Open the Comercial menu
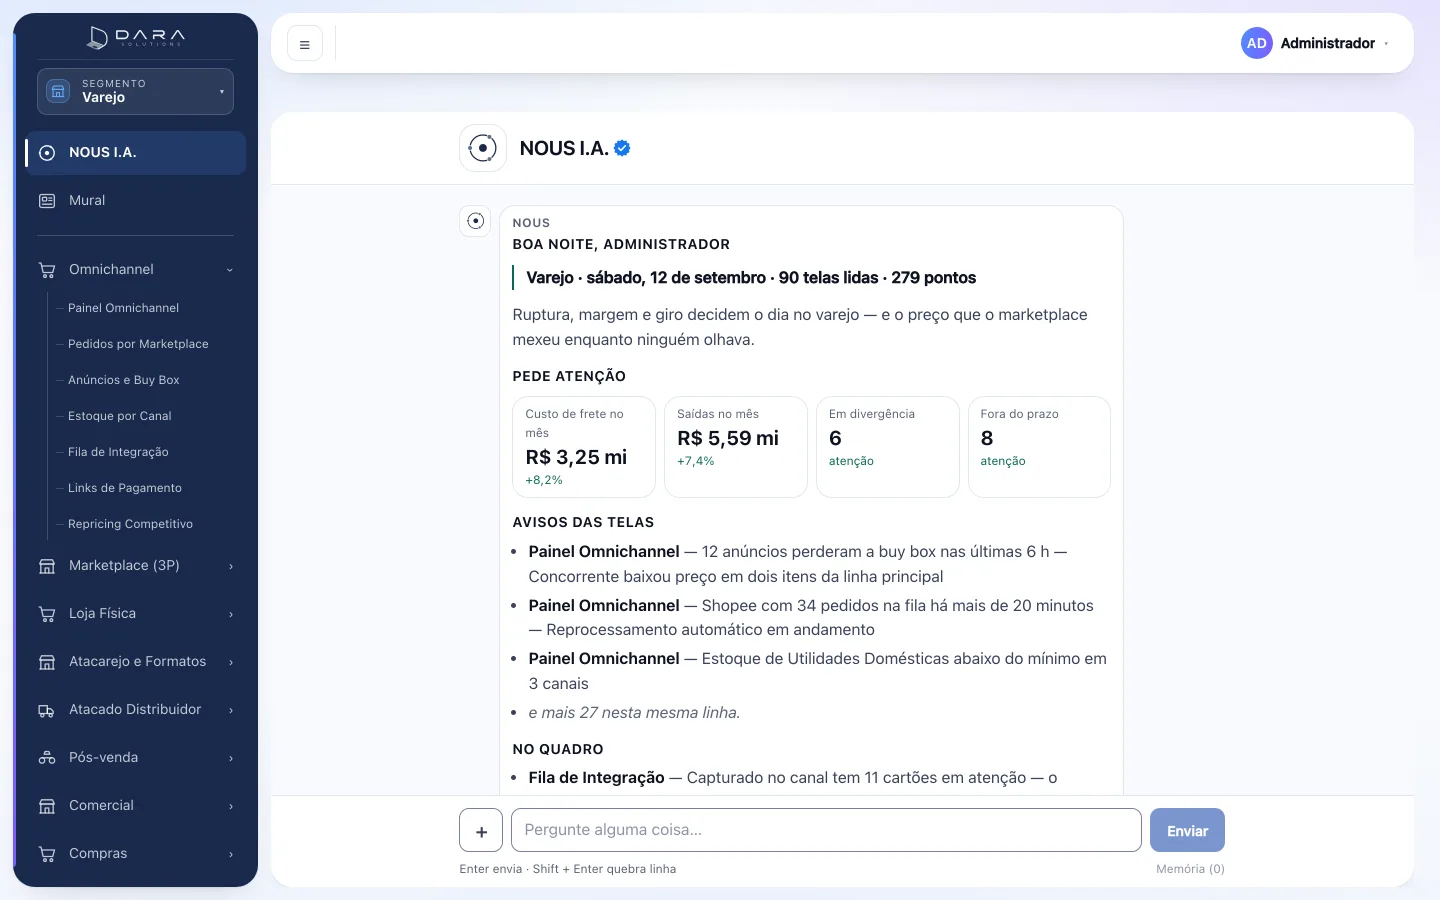 pyautogui.click(x=136, y=806)
